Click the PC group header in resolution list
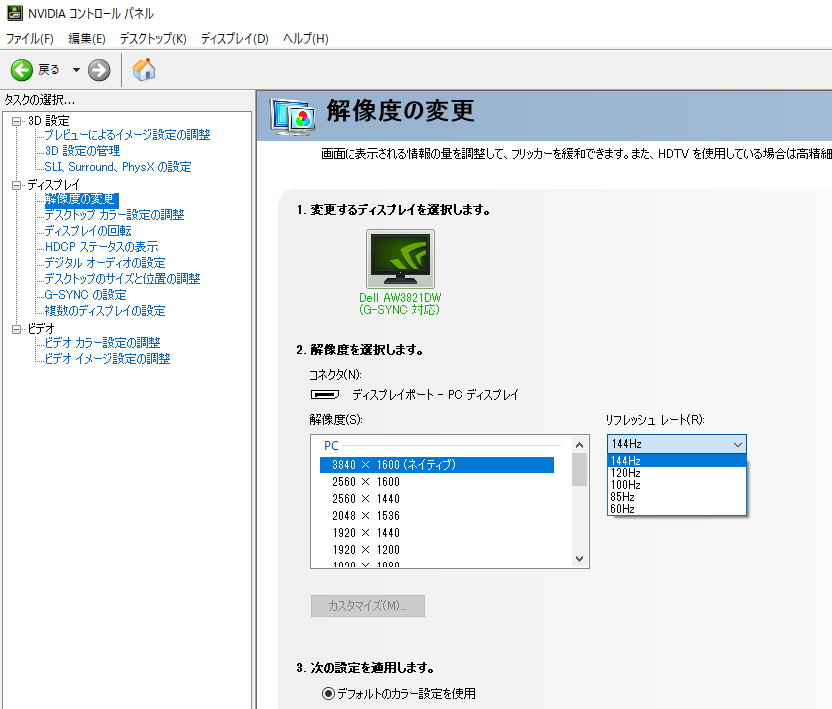This screenshot has width=832, height=709. click(331, 446)
